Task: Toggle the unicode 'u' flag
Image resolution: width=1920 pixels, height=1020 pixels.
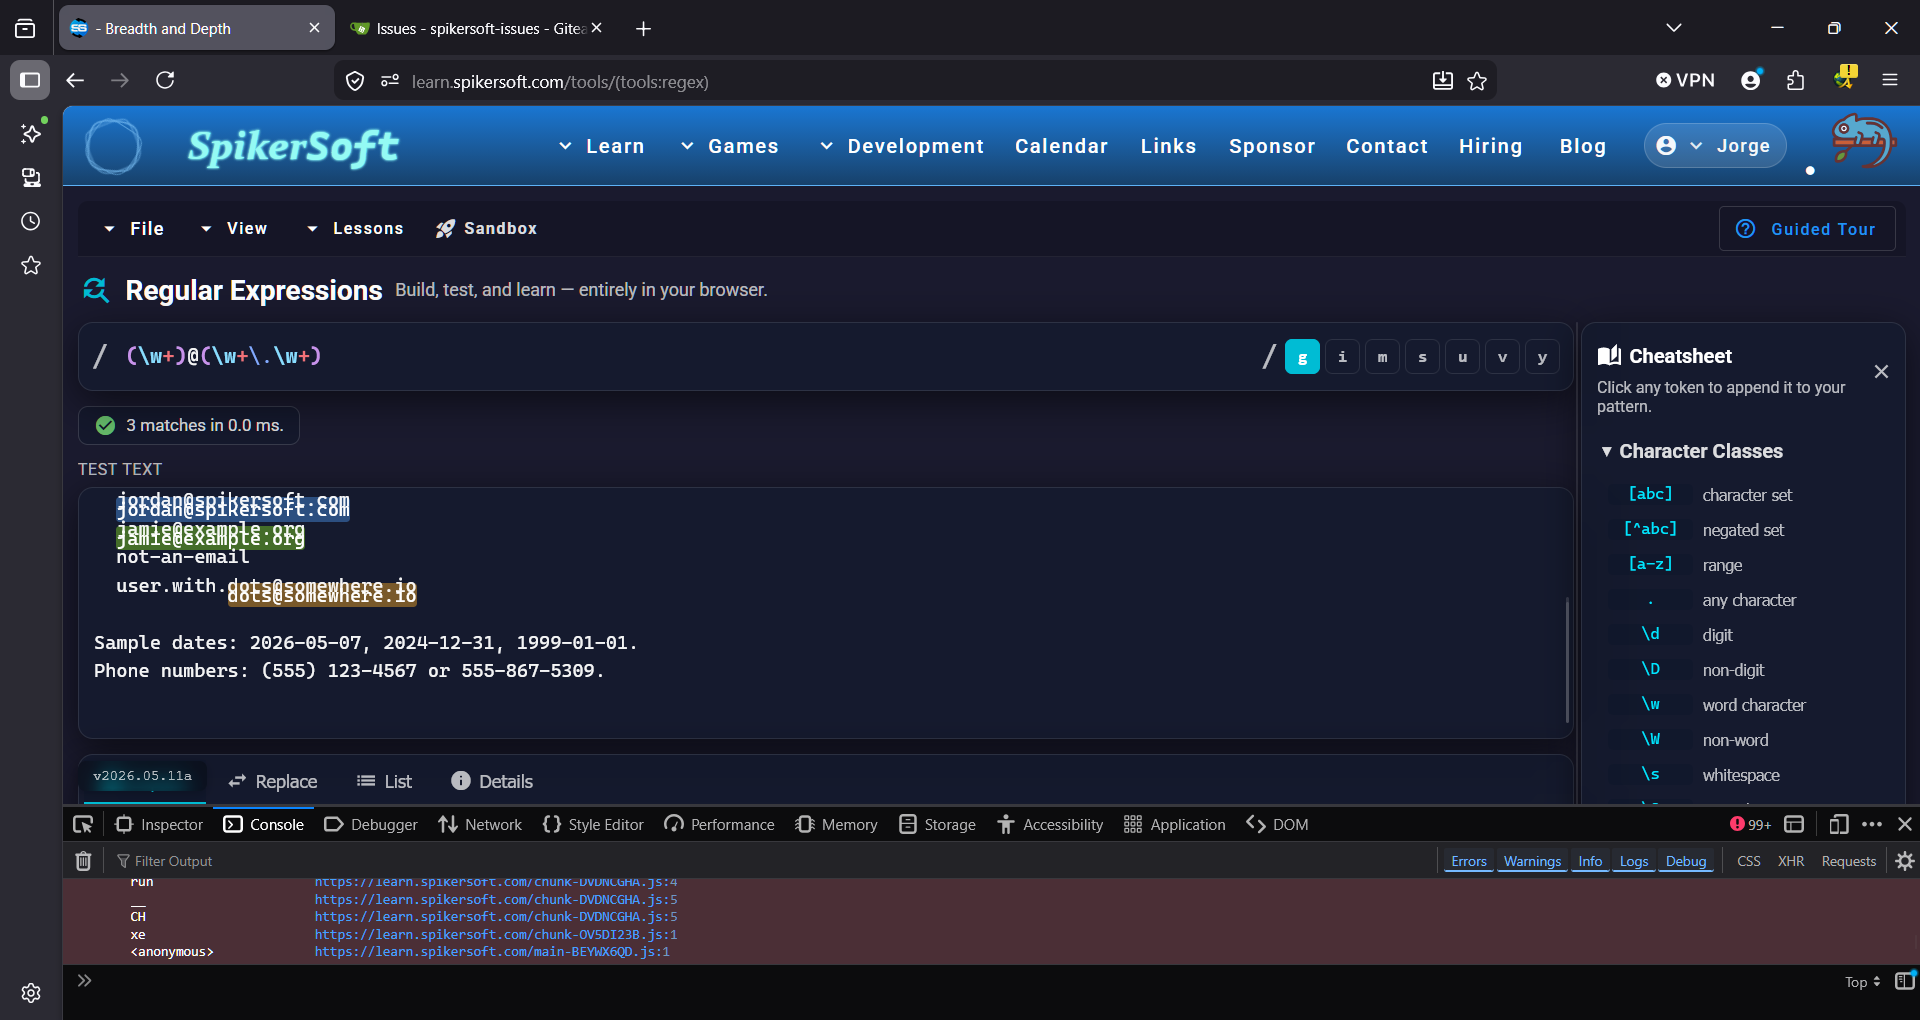Action: 1462,357
